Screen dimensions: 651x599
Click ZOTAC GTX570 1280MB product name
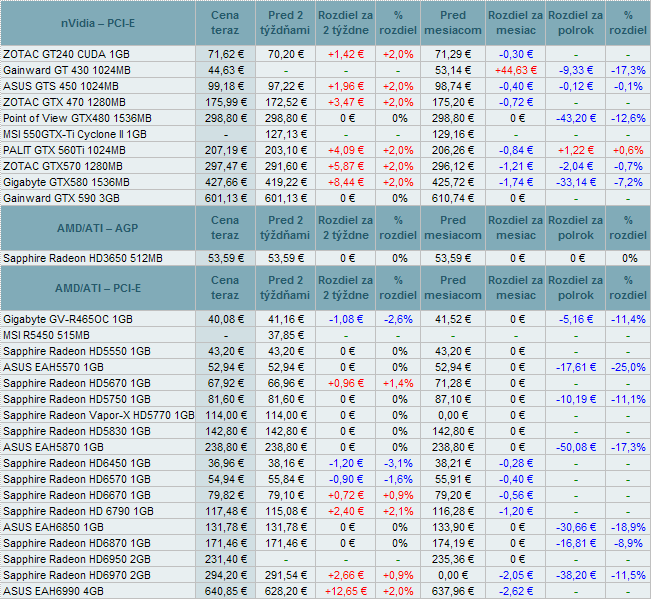tap(63, 166)
